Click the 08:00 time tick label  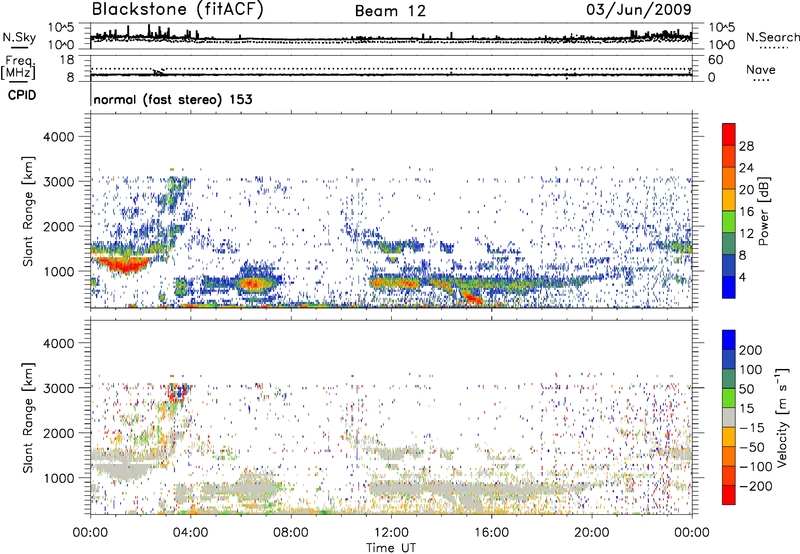tap(291, 533)
